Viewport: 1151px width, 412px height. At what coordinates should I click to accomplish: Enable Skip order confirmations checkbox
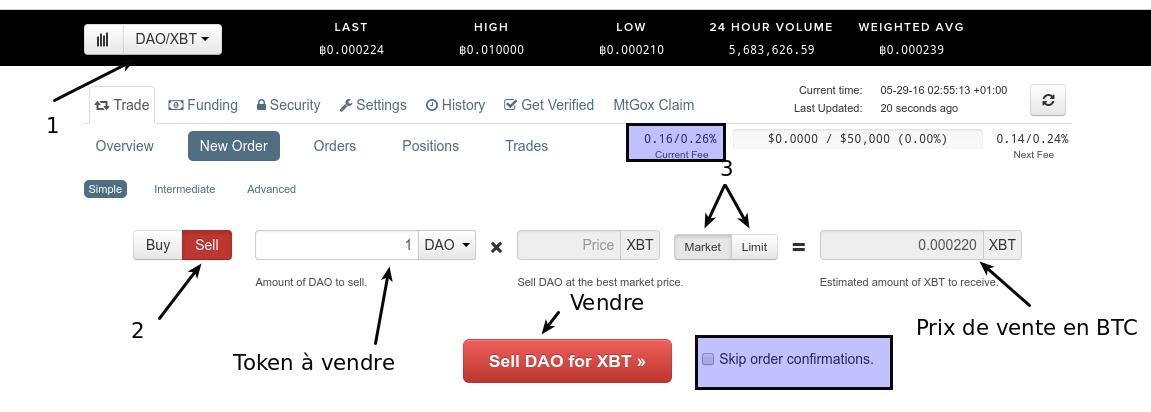tap(708, 359)
